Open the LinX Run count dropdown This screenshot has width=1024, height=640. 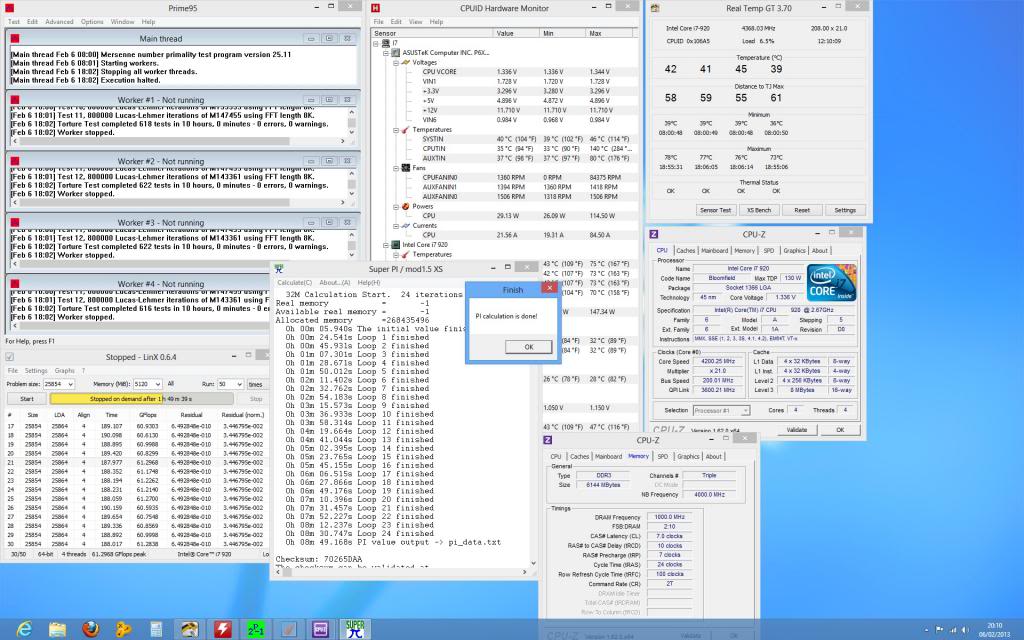[239, 384]
